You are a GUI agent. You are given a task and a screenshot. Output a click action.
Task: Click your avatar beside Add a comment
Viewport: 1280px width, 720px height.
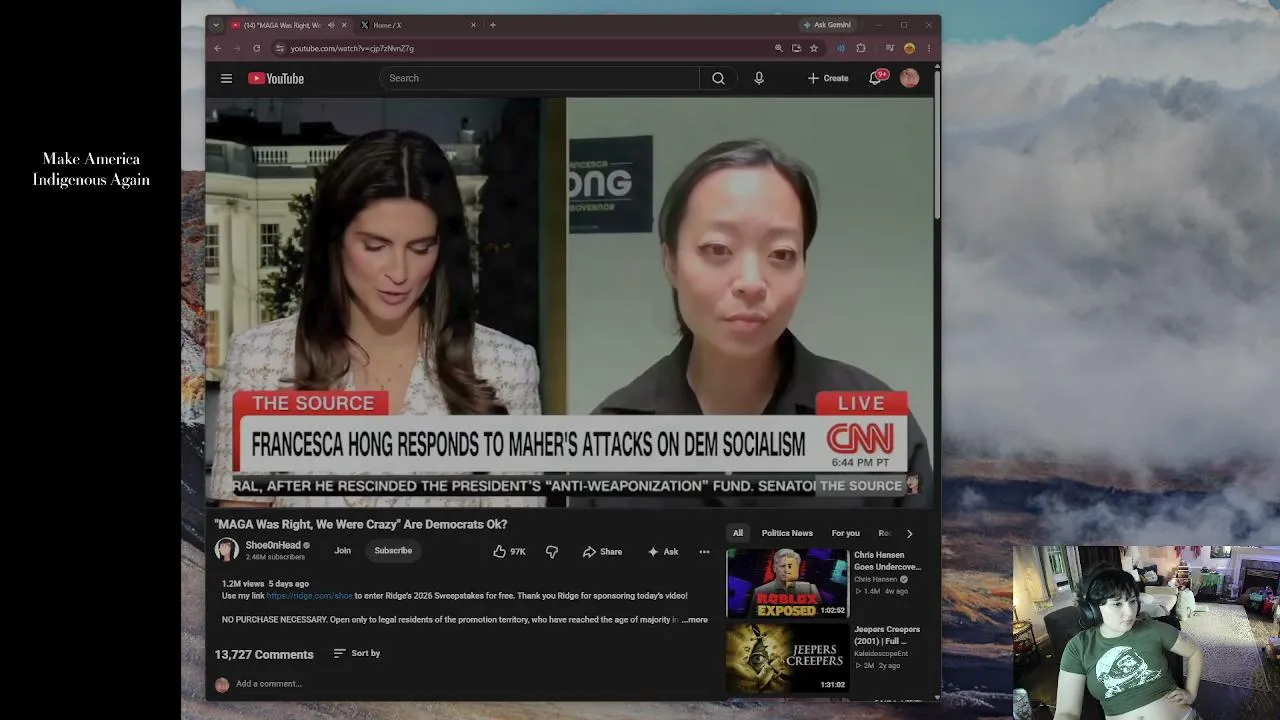pos(222,684)
